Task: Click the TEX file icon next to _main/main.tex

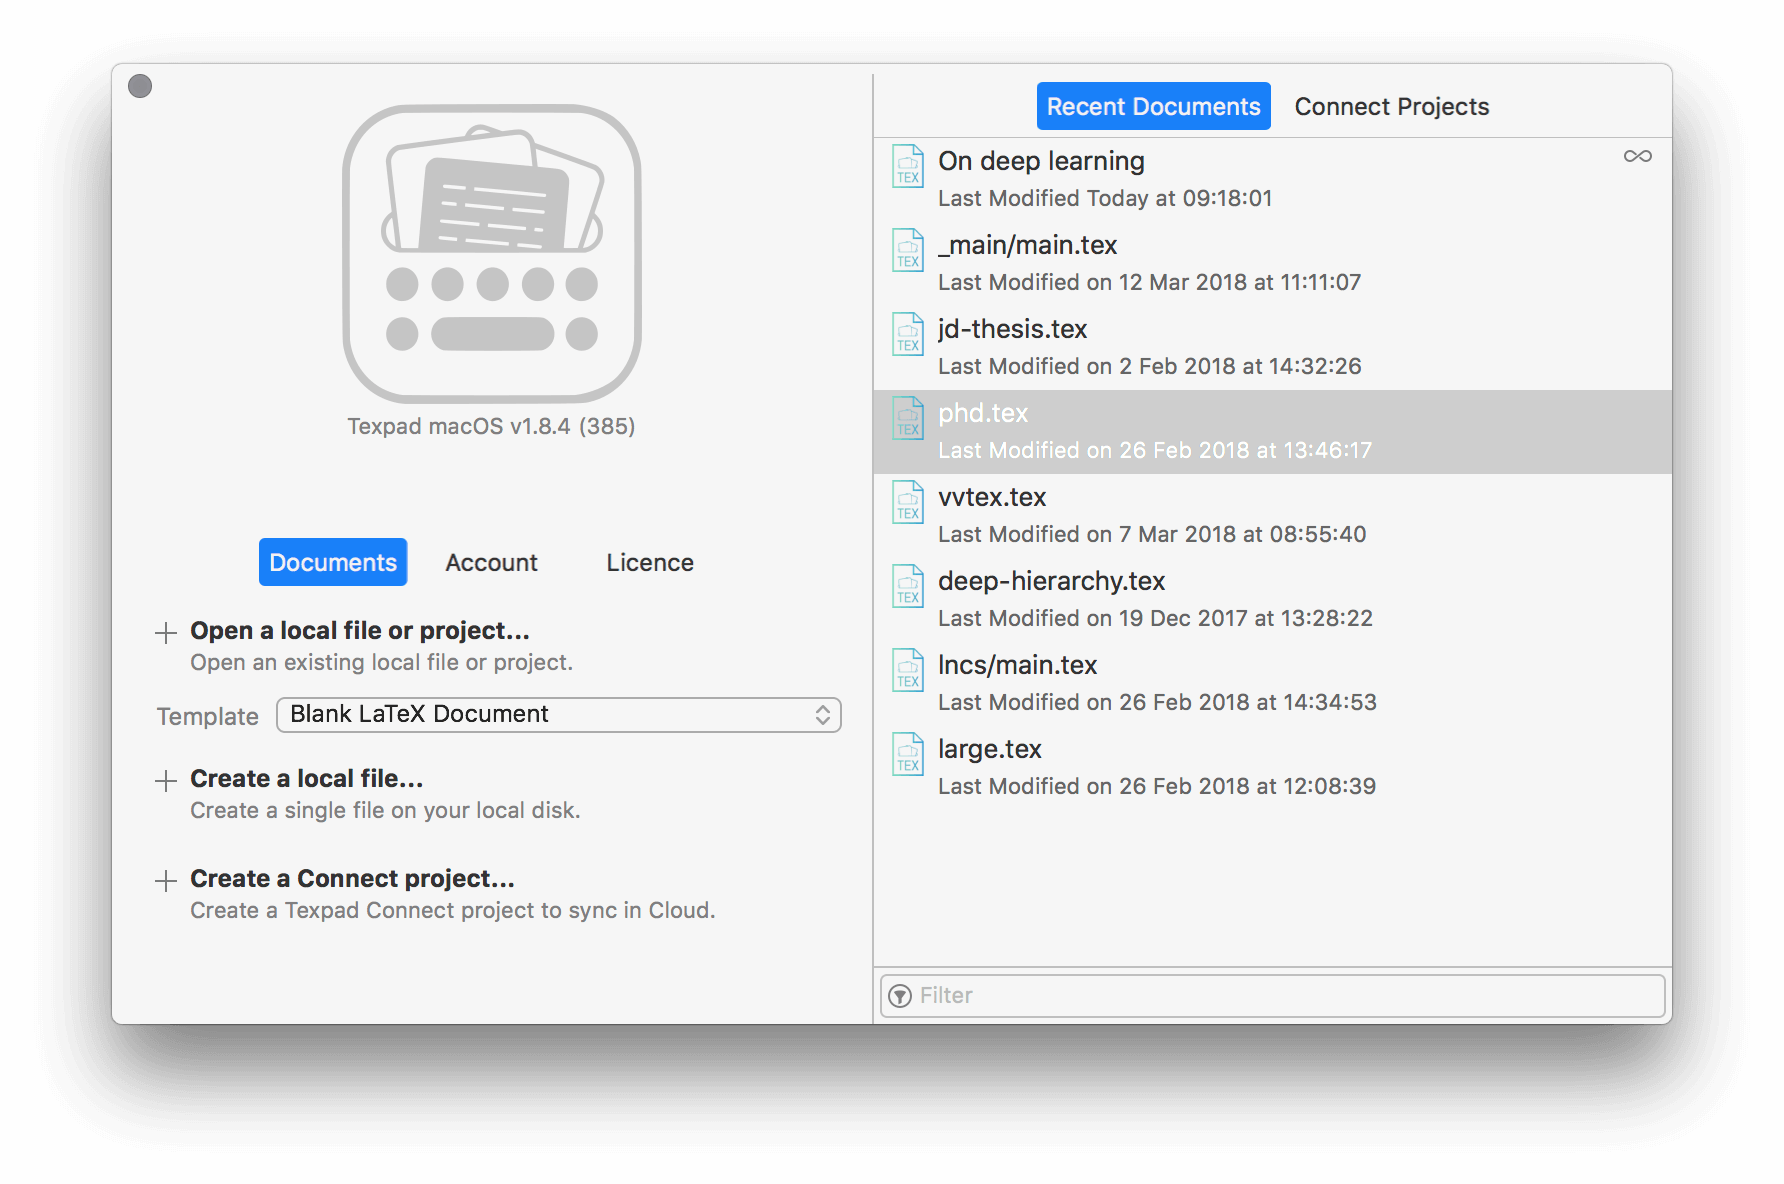Action: click(x=907, y=250)
